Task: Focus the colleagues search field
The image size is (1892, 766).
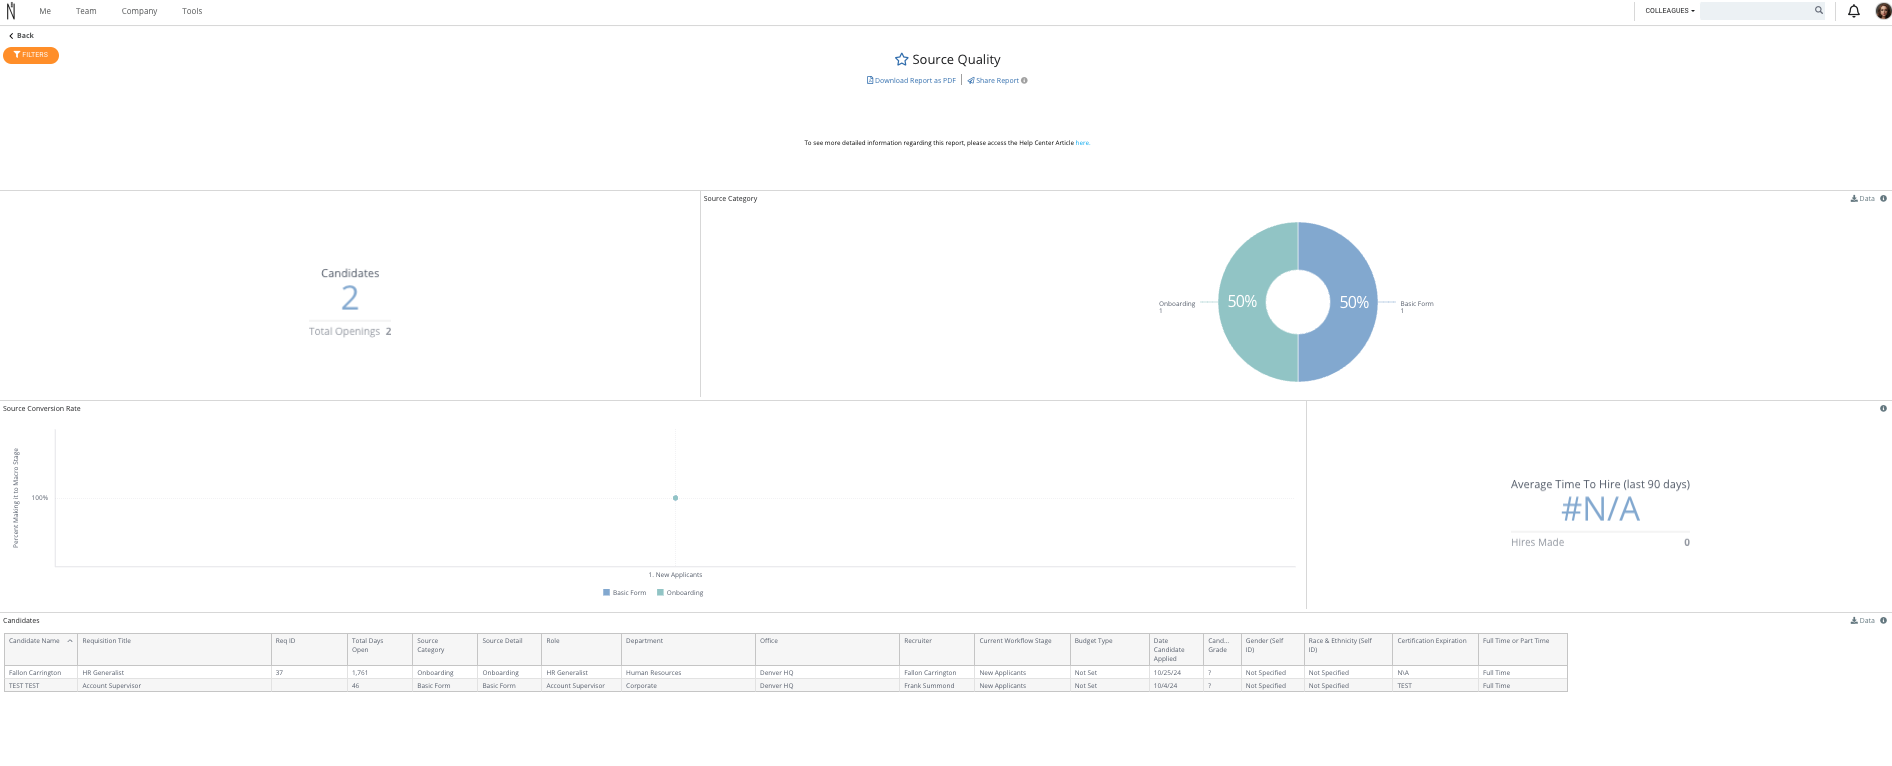Action: [x=1757, y=11]
